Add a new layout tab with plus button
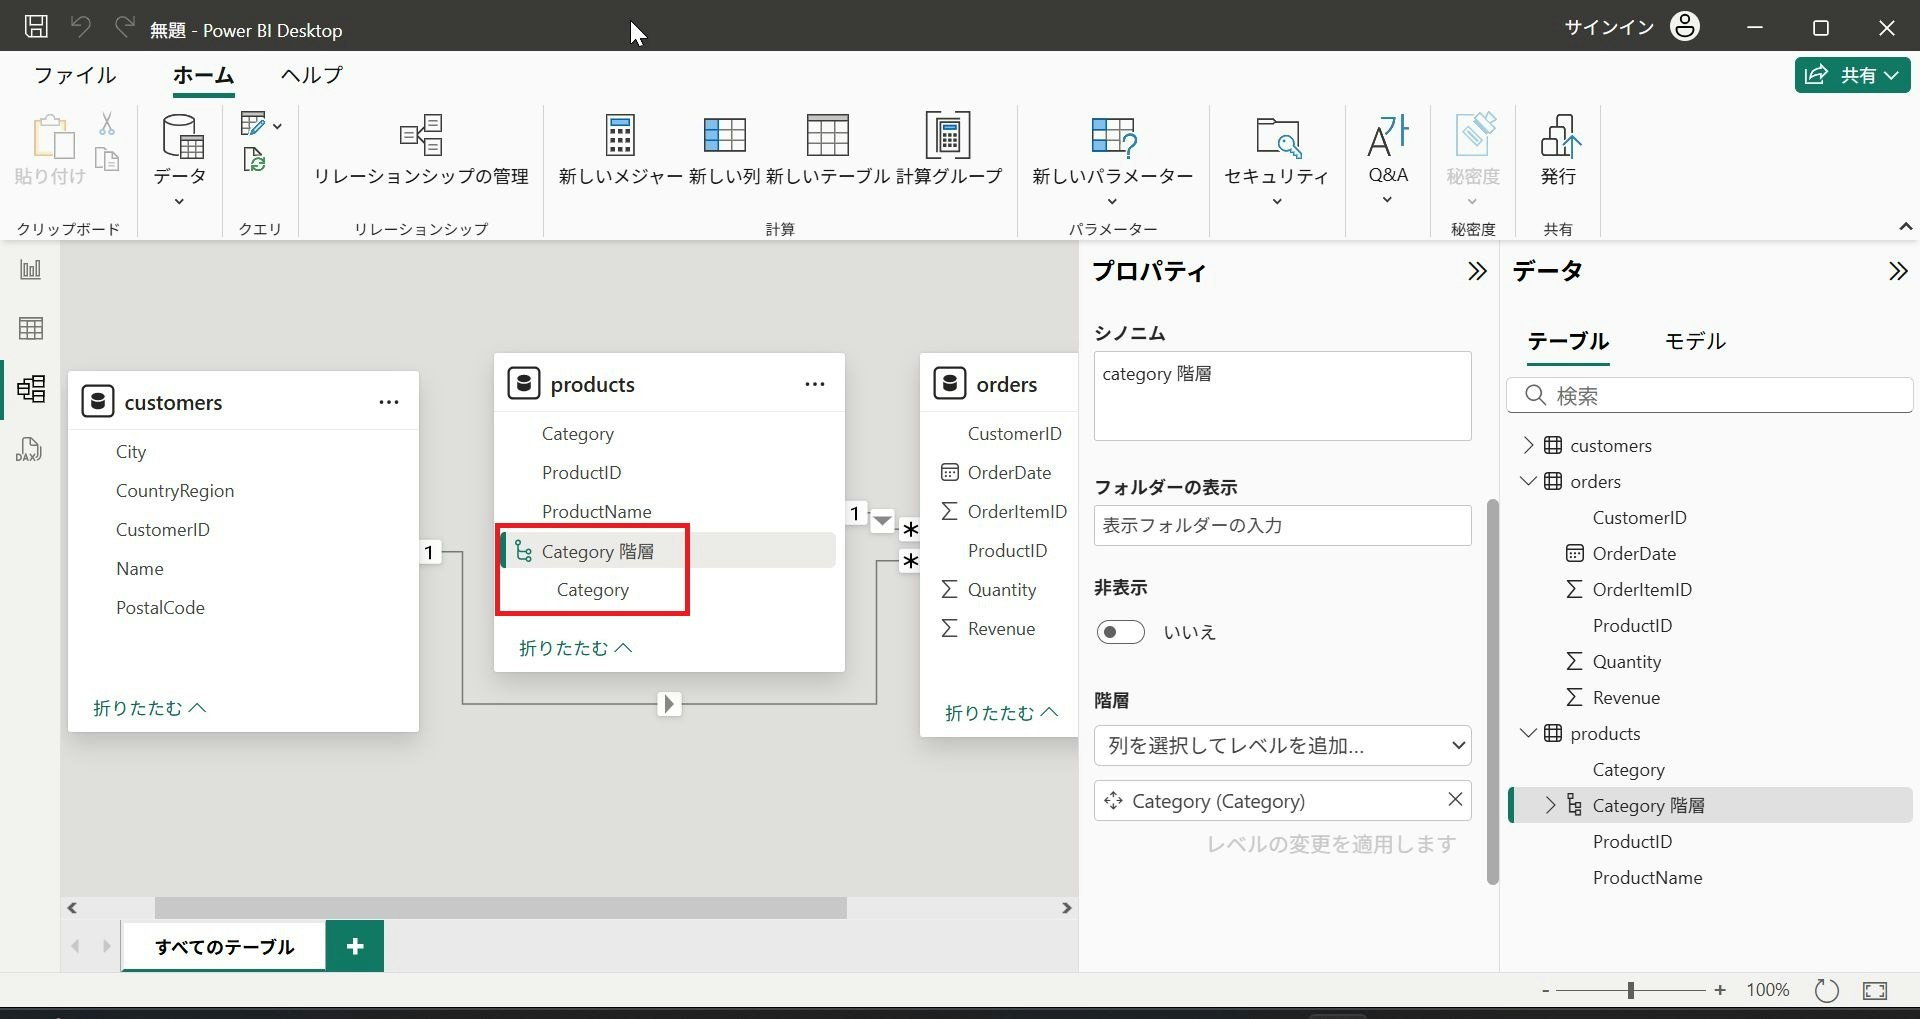 tap(355, 946)
